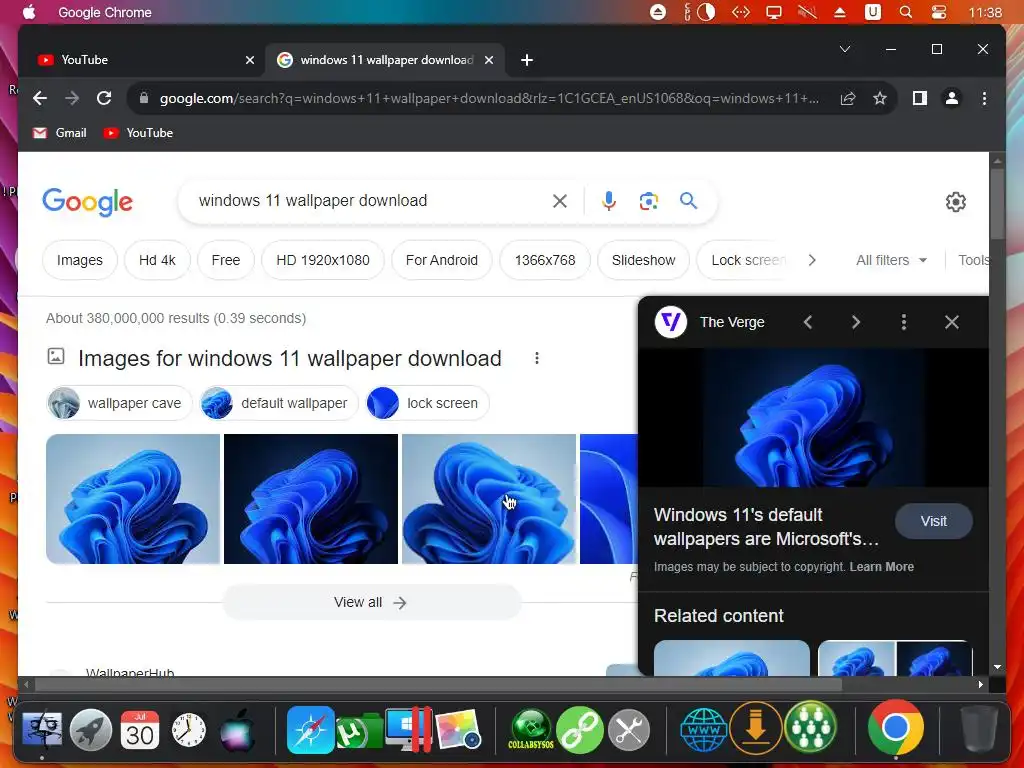Screen dimensions: 1024x768
Task: Apply the Hd 4k filter chip
Action: click(x=157, y=260)
